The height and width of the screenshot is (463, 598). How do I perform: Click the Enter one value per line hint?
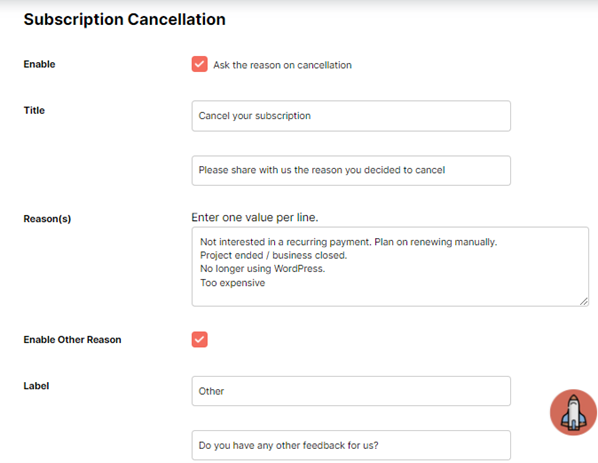(x=255, y=217)
